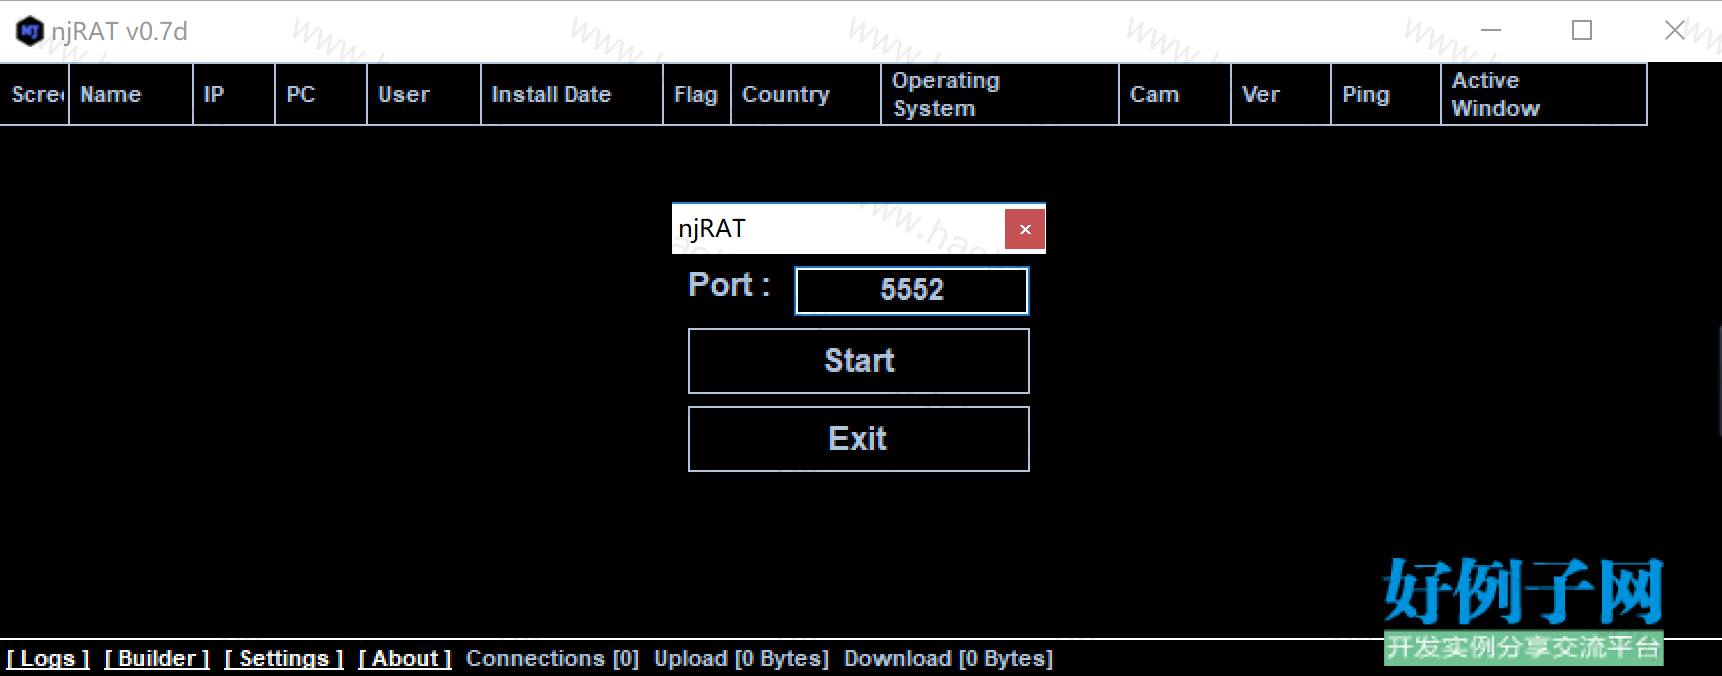Sort by the User column header
Viewport: 1722px width, 676px height.
(424, 94)
